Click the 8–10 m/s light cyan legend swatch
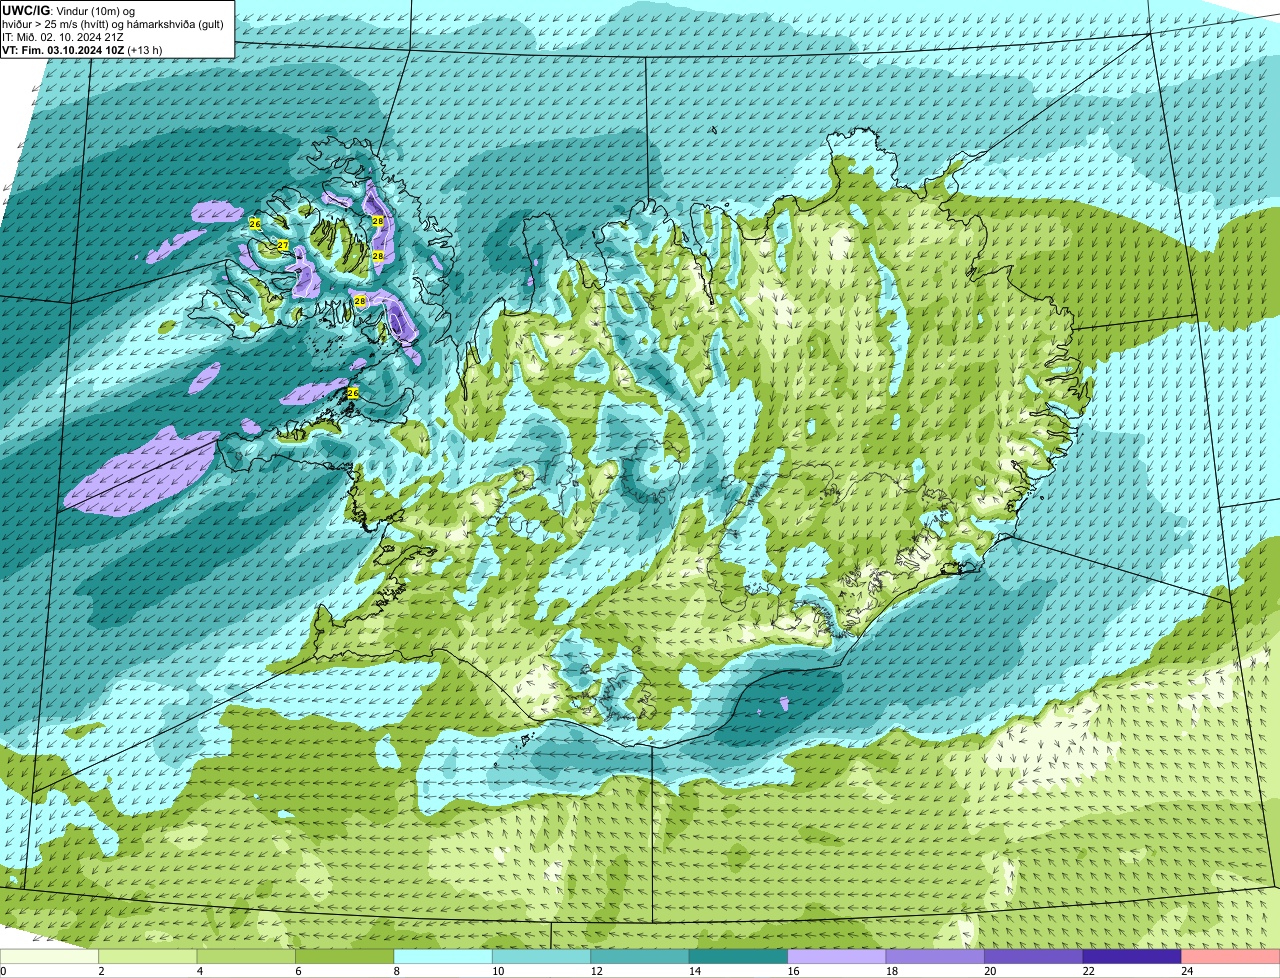The width and height of the screenshot is (1280, 978). click(x=443, y=956)
